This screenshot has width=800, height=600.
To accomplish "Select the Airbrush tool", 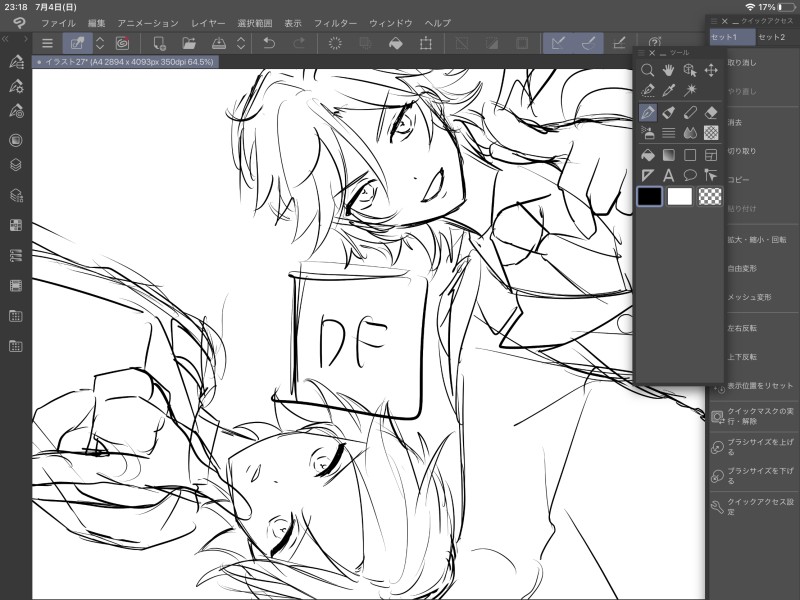I will (647, 133).
